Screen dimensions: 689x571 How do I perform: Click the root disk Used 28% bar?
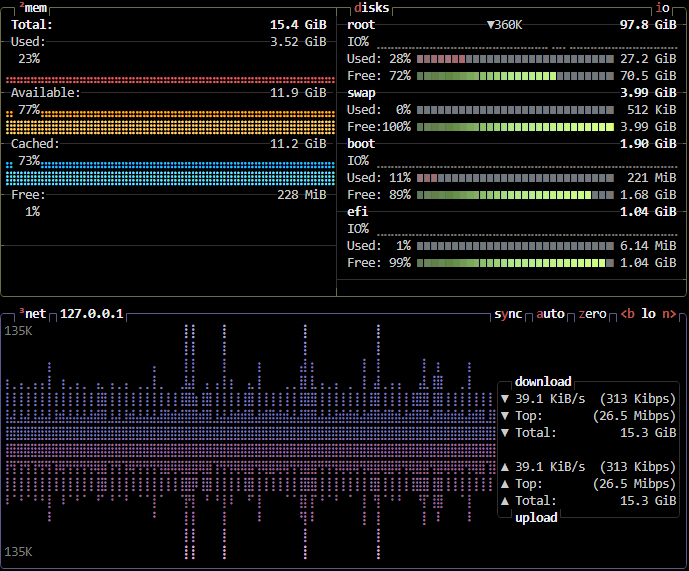tap(515, 59)
